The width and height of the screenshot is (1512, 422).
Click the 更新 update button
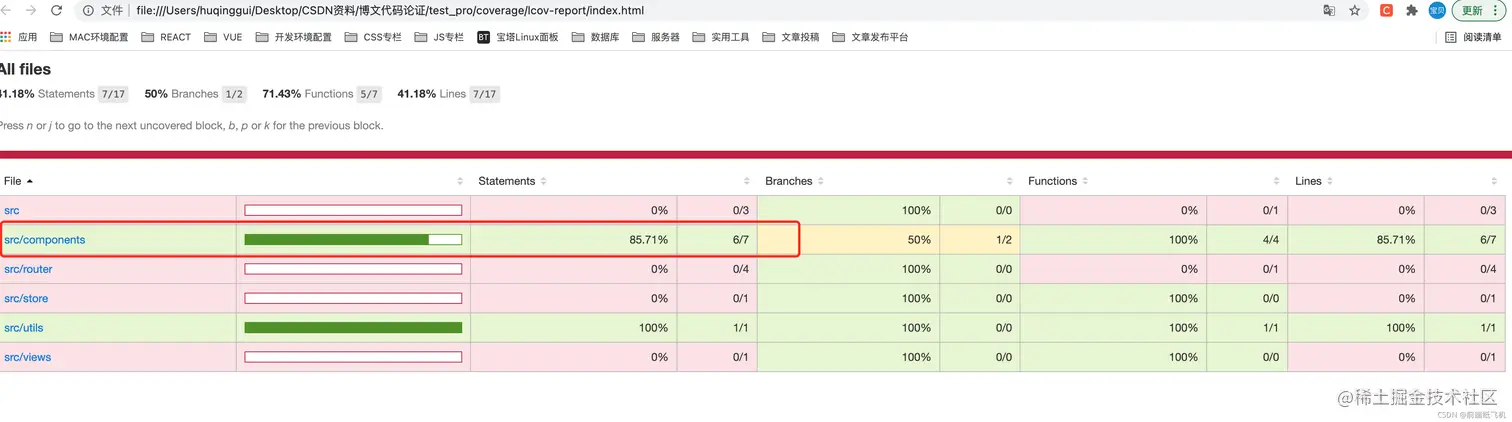[x=1480, y=10]
